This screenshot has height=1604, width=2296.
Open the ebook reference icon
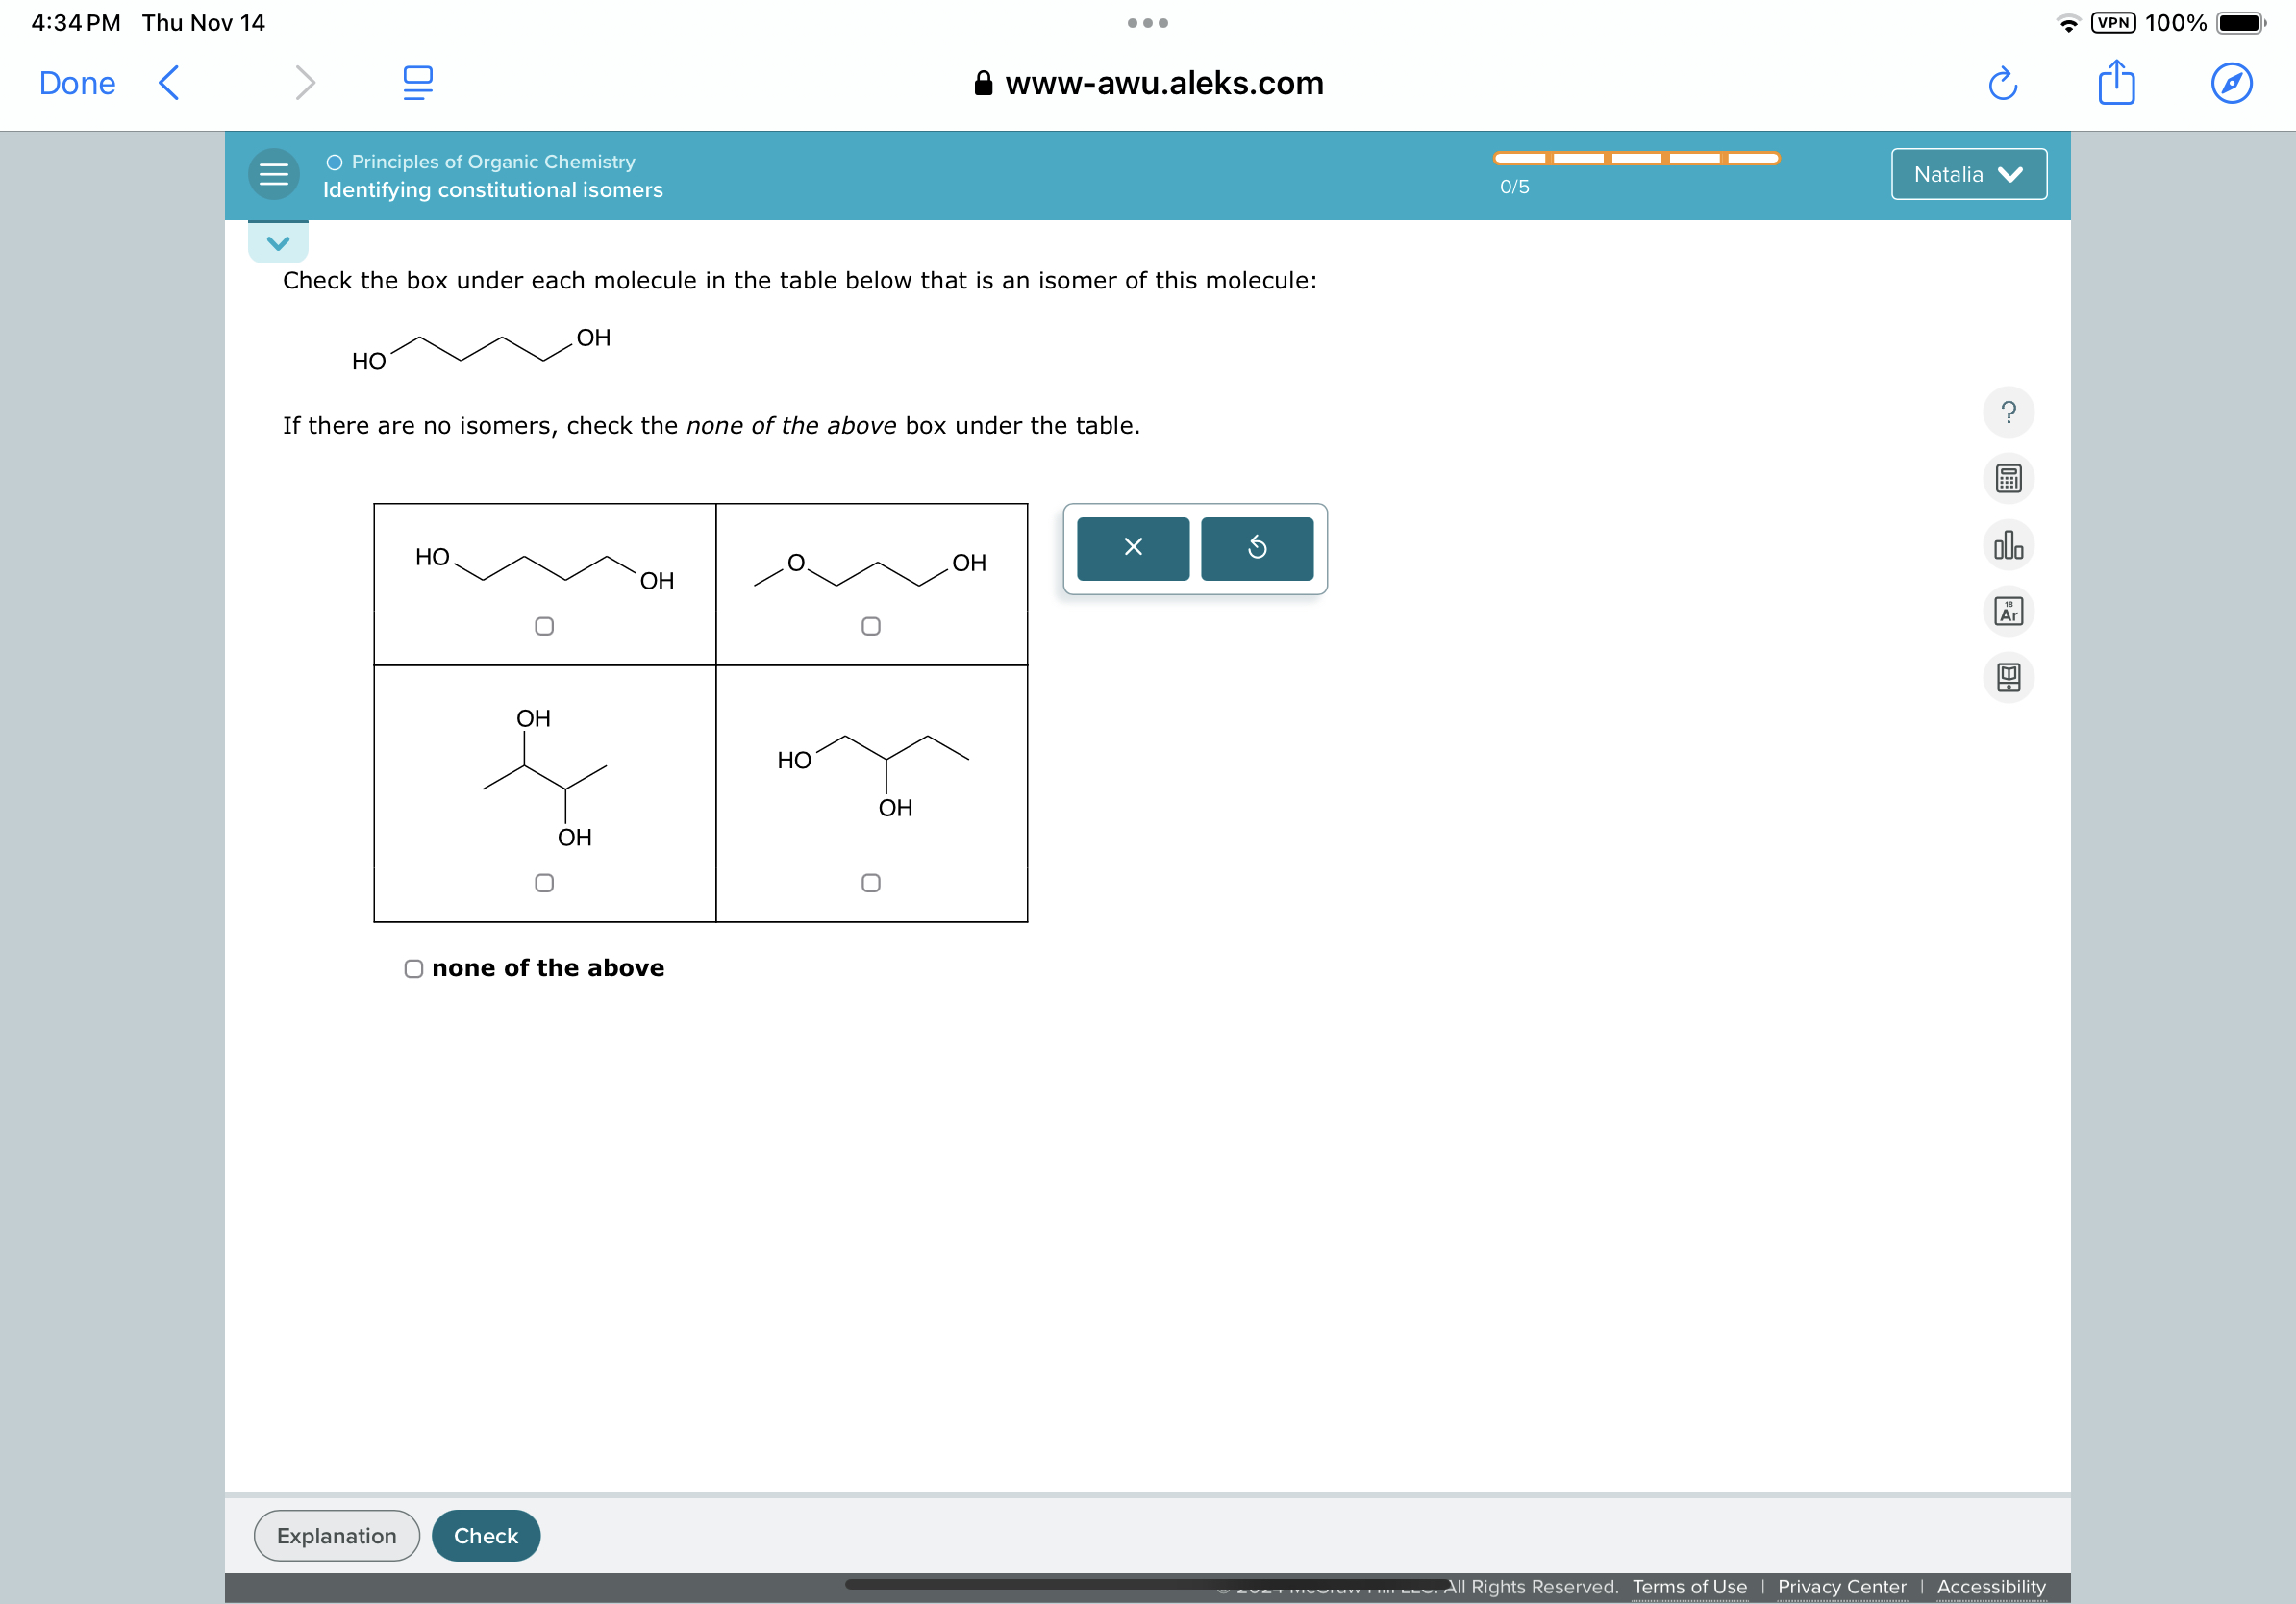coord(2009,677)
